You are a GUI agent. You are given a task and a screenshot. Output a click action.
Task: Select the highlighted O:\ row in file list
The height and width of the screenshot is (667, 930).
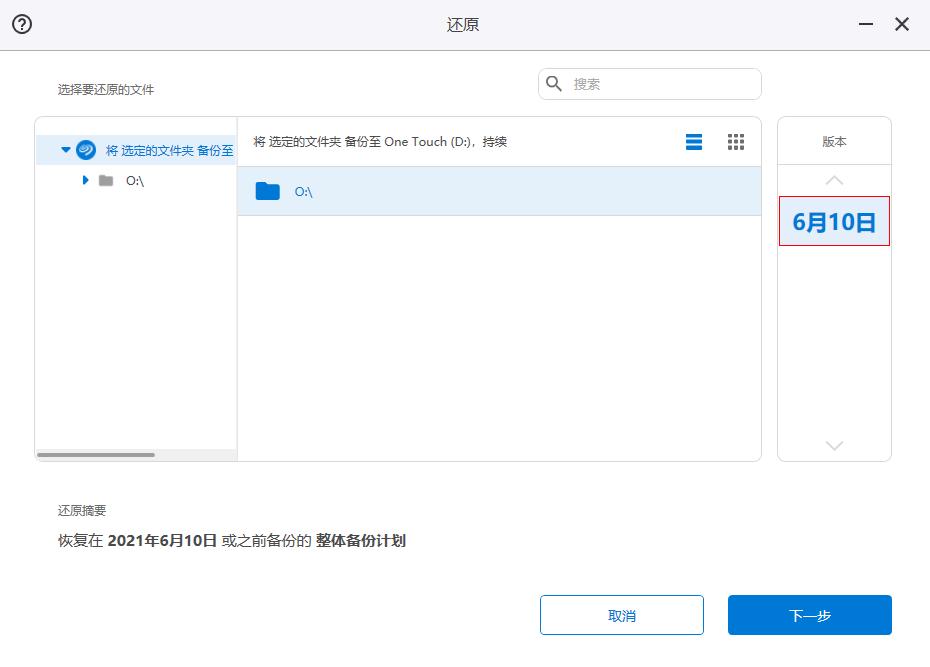(x=450, y=190)
